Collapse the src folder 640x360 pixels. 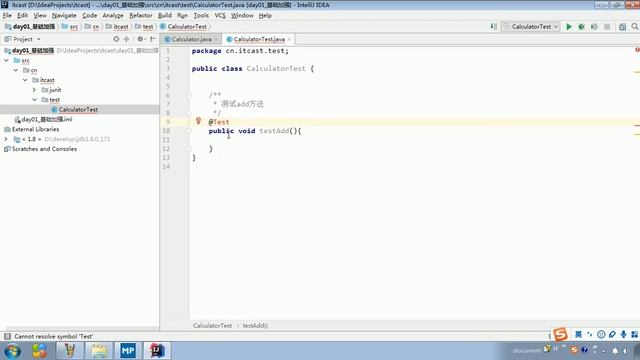click(6, 60)
